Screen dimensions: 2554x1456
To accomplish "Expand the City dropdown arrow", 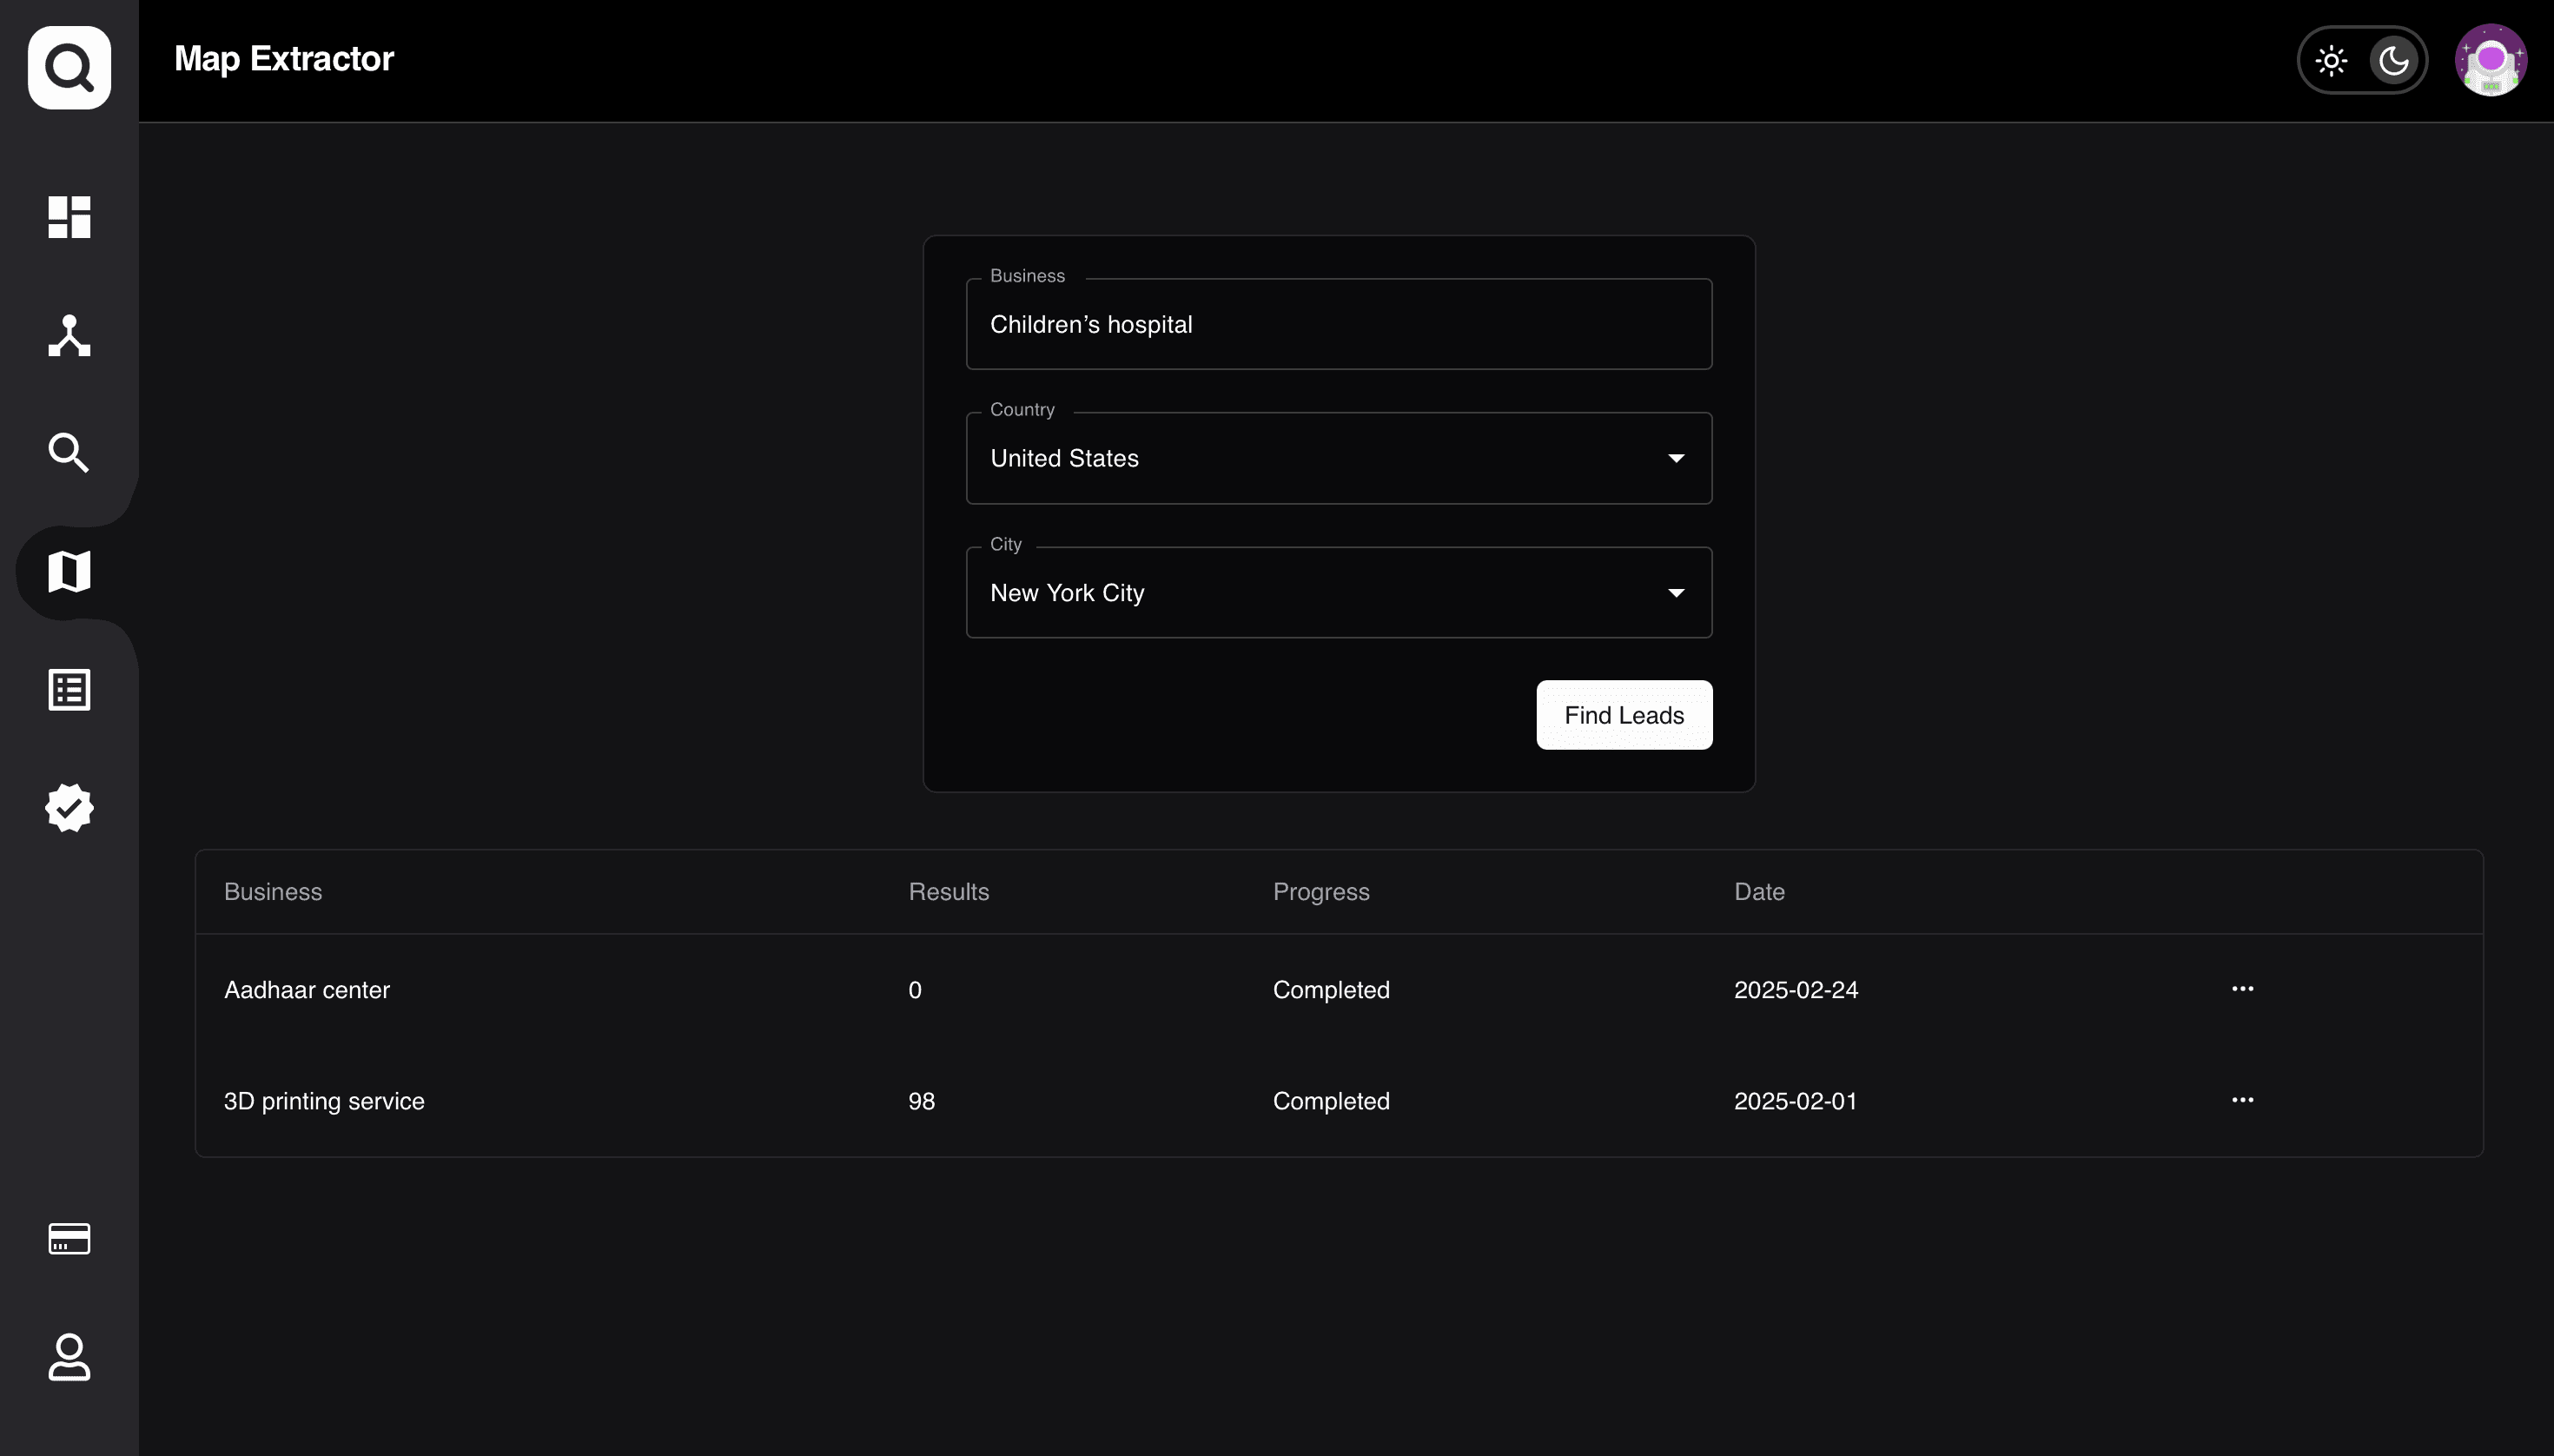I will pyautogui.click(x=1676, y=593).
